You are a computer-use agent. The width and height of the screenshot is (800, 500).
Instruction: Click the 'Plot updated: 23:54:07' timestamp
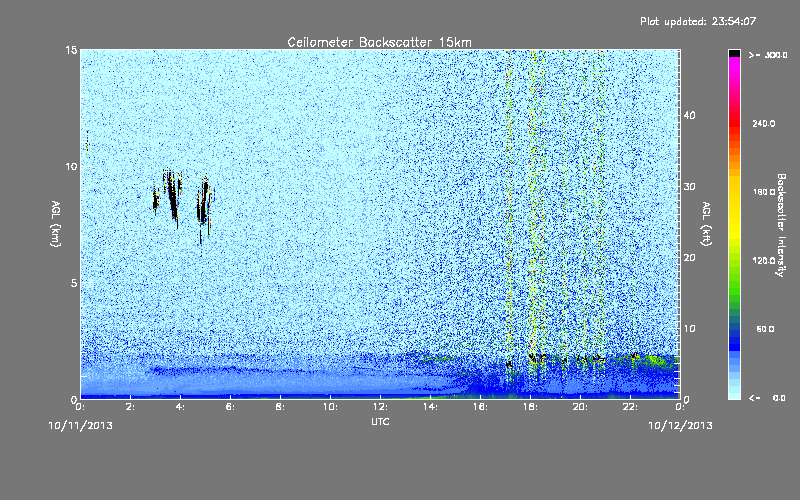click(698, 21)
